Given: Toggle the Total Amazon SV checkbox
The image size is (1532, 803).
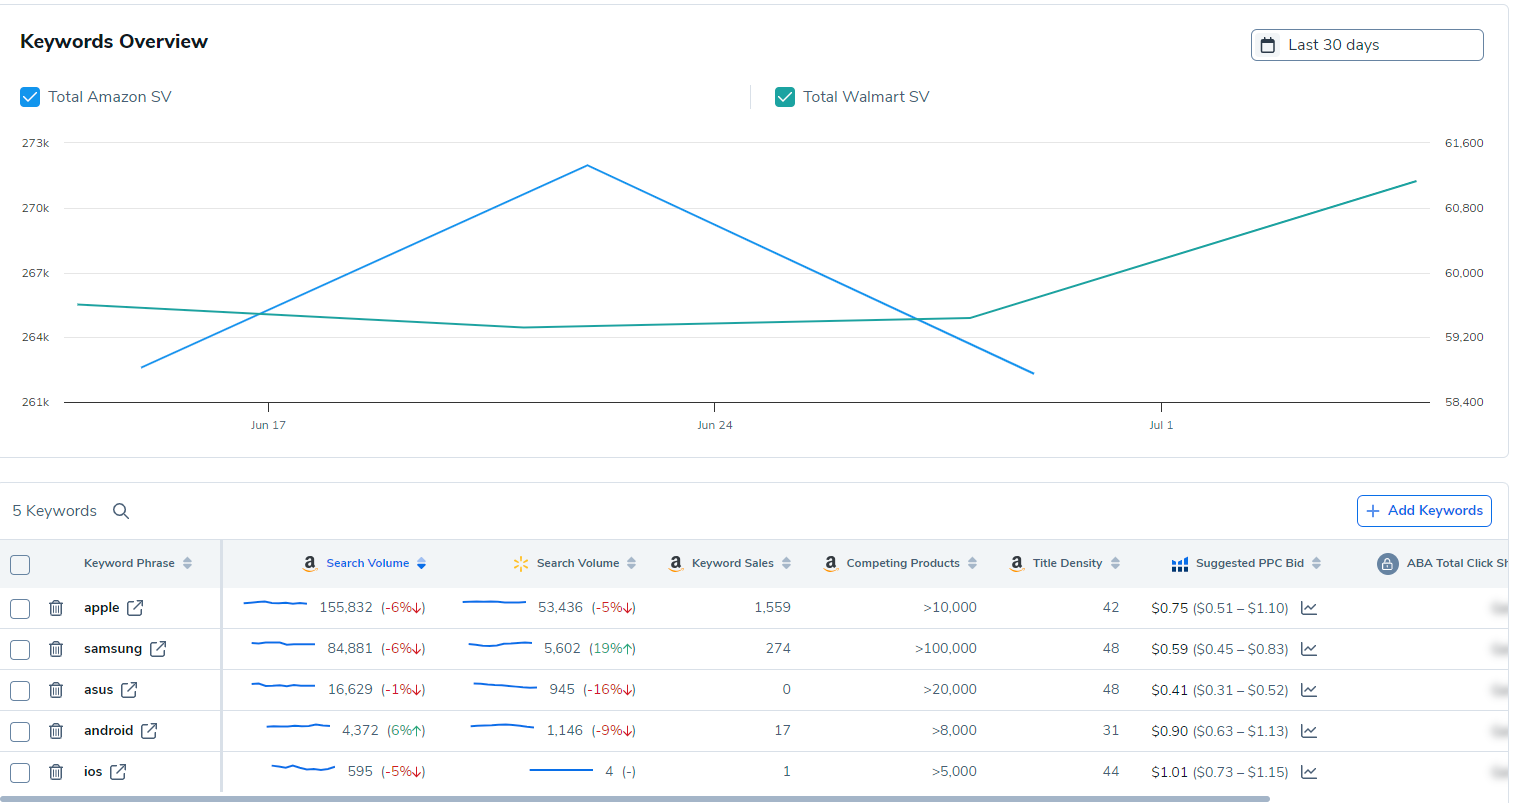Looking at the screenshot, I should point(30,97).
